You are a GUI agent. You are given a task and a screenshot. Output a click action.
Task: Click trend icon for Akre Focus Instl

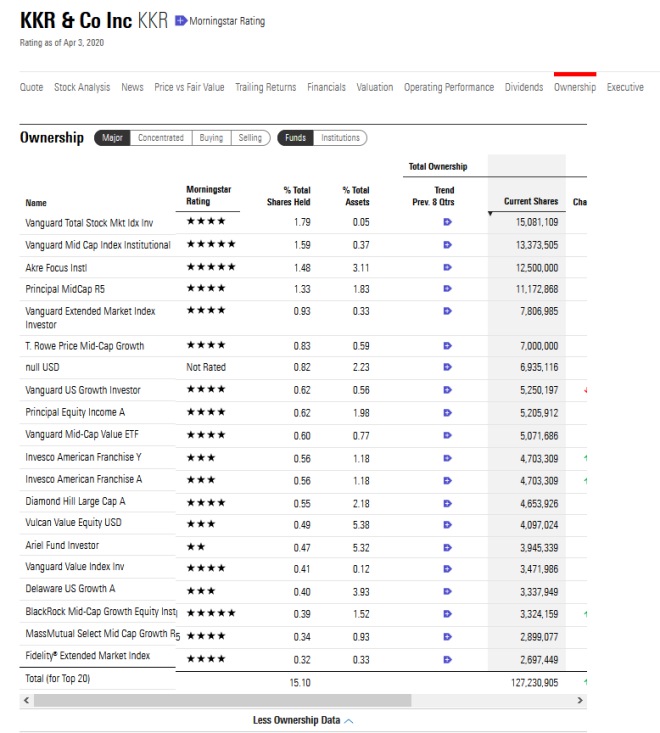coord(447,268)
